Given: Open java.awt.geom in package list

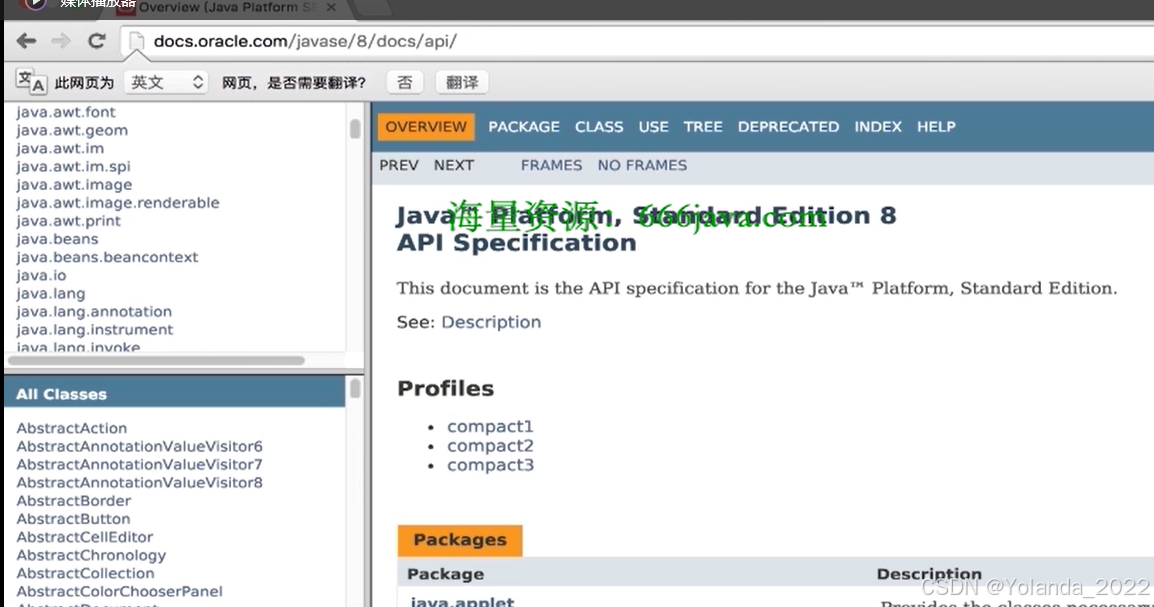Looking at the screenshot, I should [x=72, y=130].
